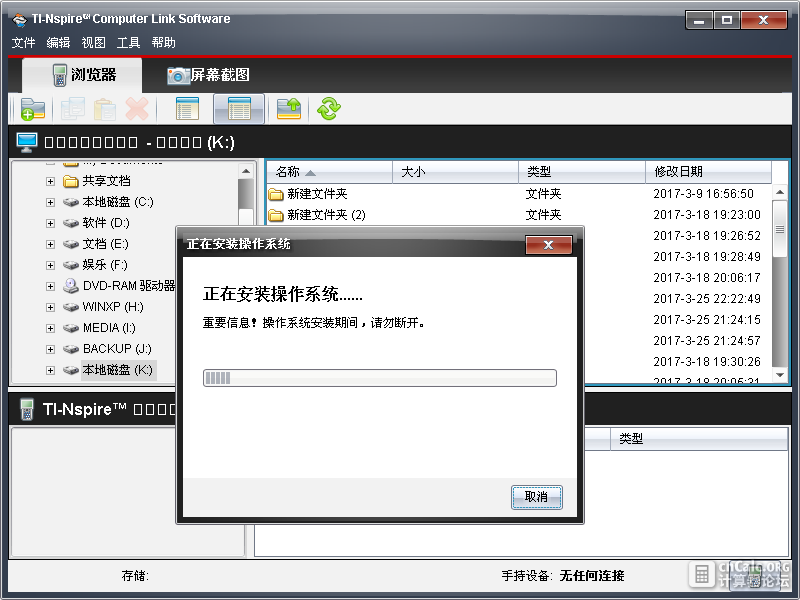Click the new folder toolbar icon

tap(33, 109)
